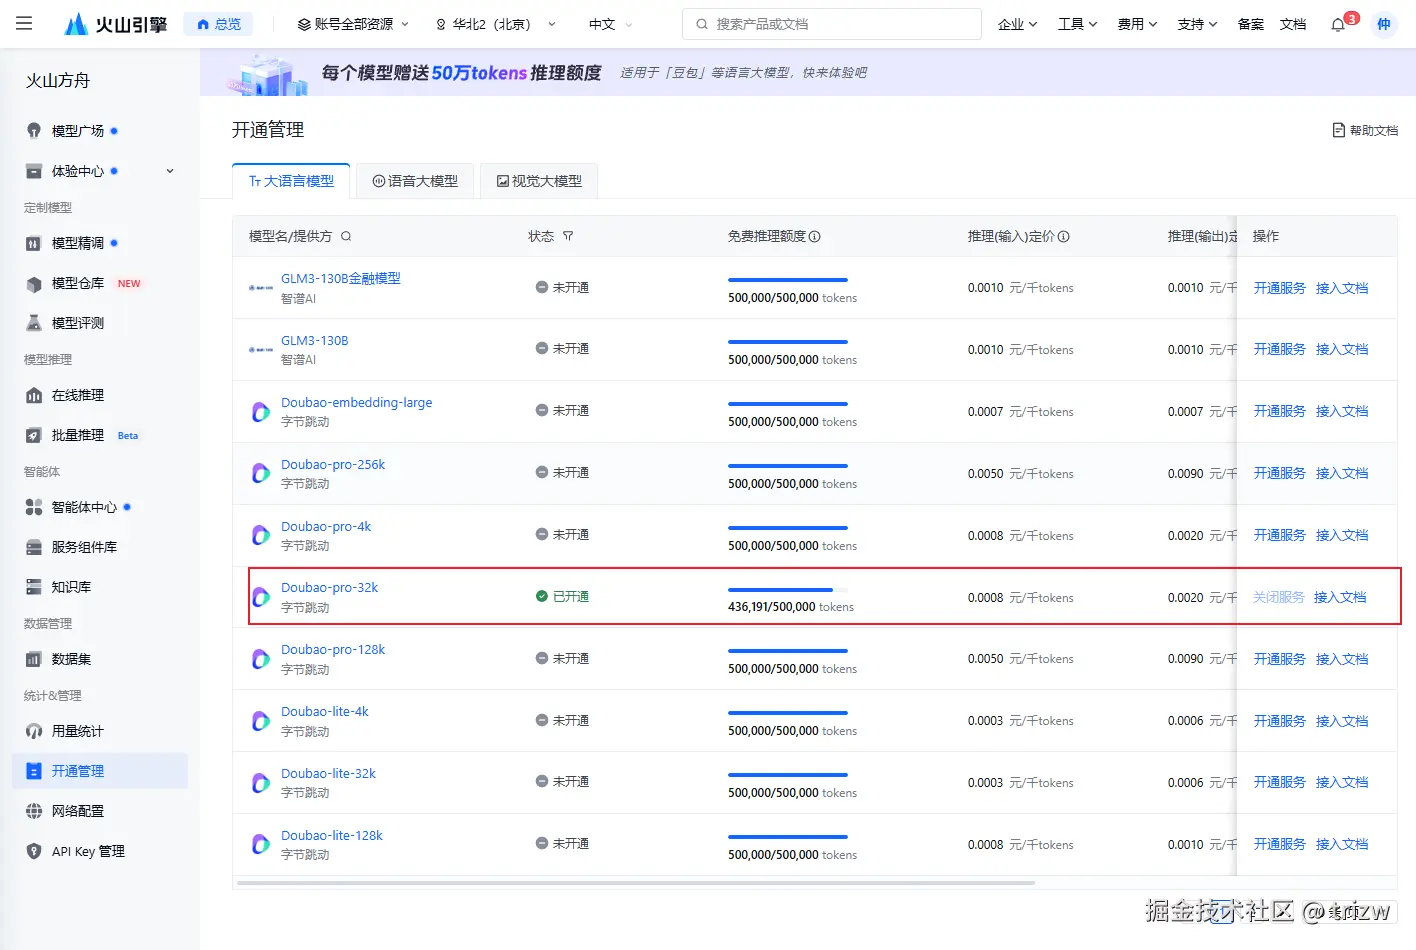Click the 未开通 status of Doubao-pro-4k
Viewport: 1416px width, 950px height.
coord(563,535)
